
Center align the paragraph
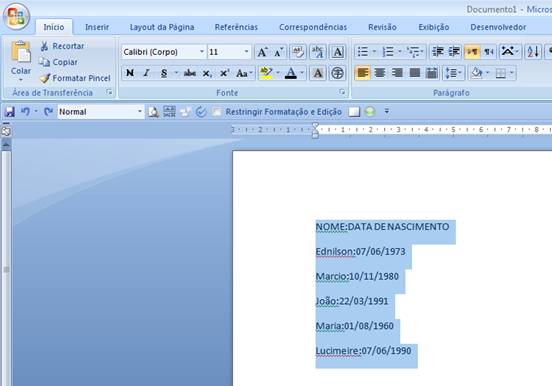click(x=380, y=73)
